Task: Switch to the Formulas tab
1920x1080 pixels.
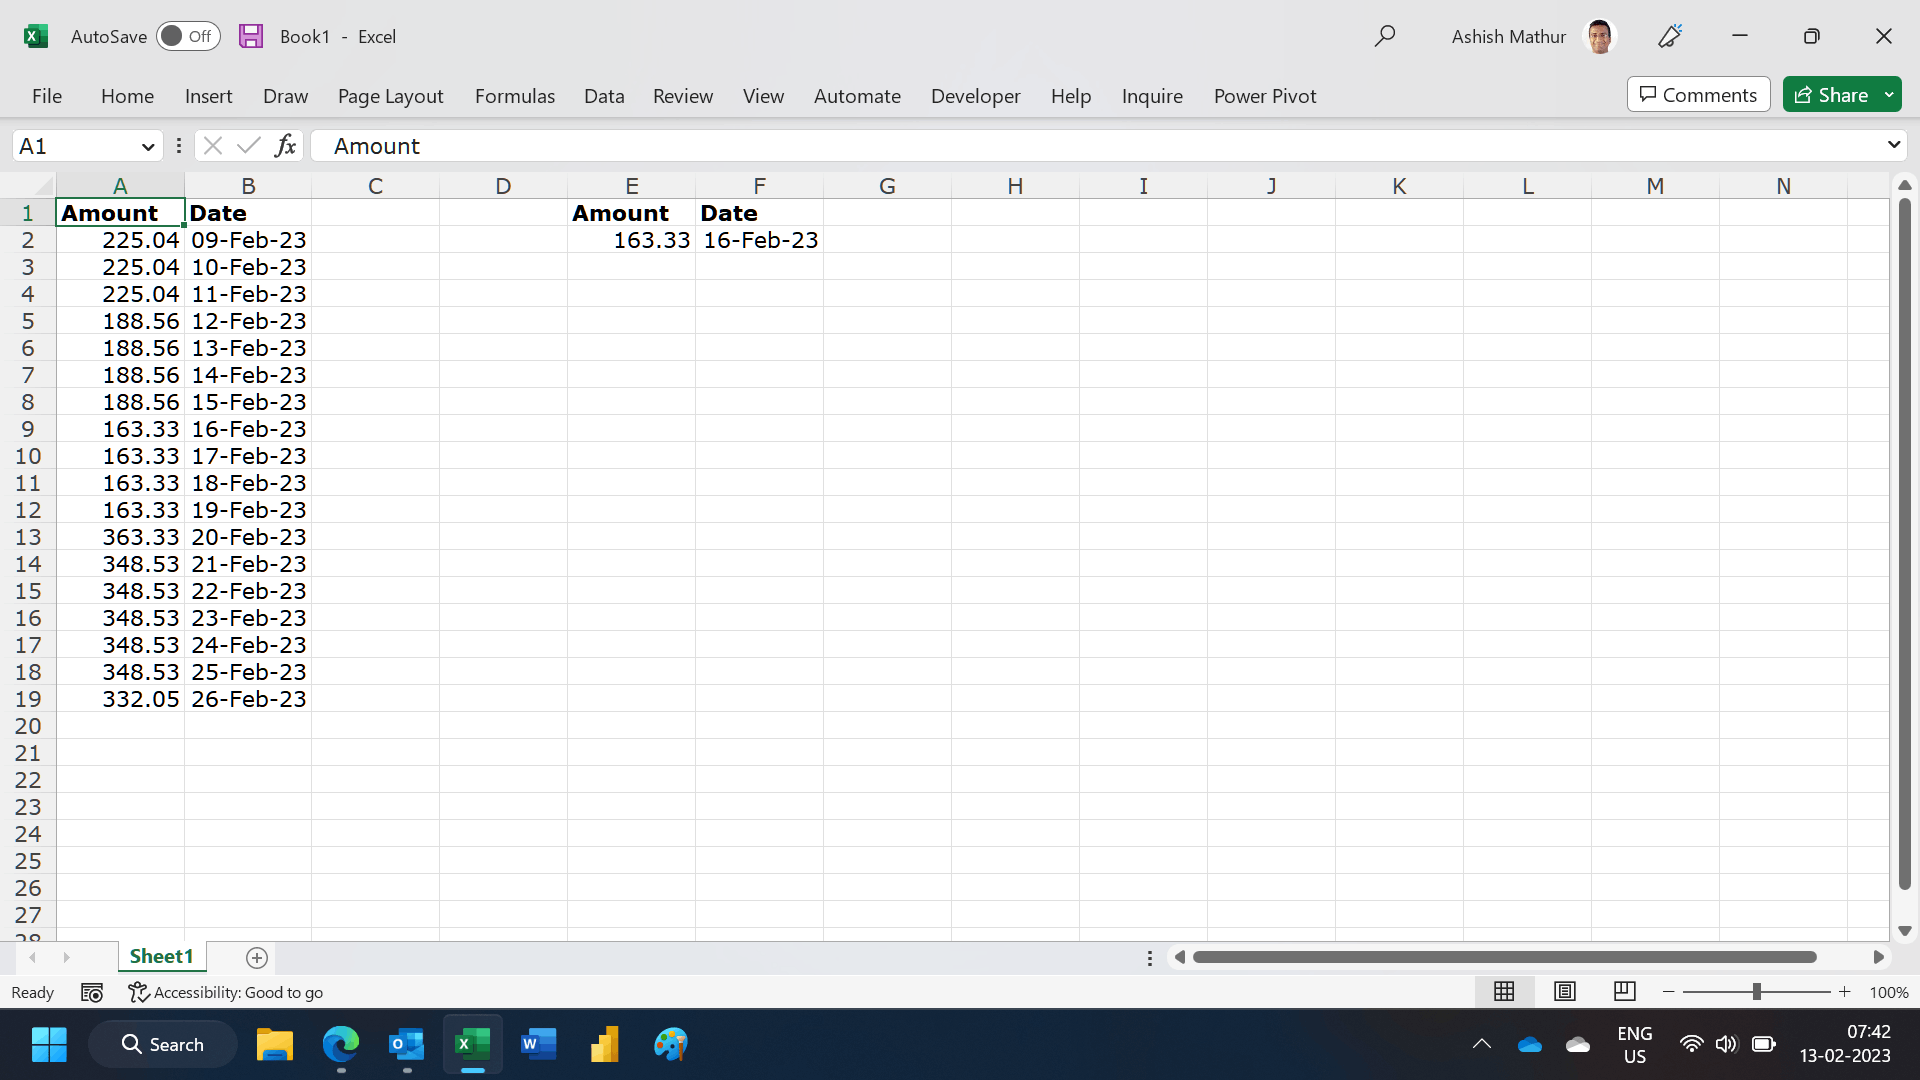Action: [515, 96]
